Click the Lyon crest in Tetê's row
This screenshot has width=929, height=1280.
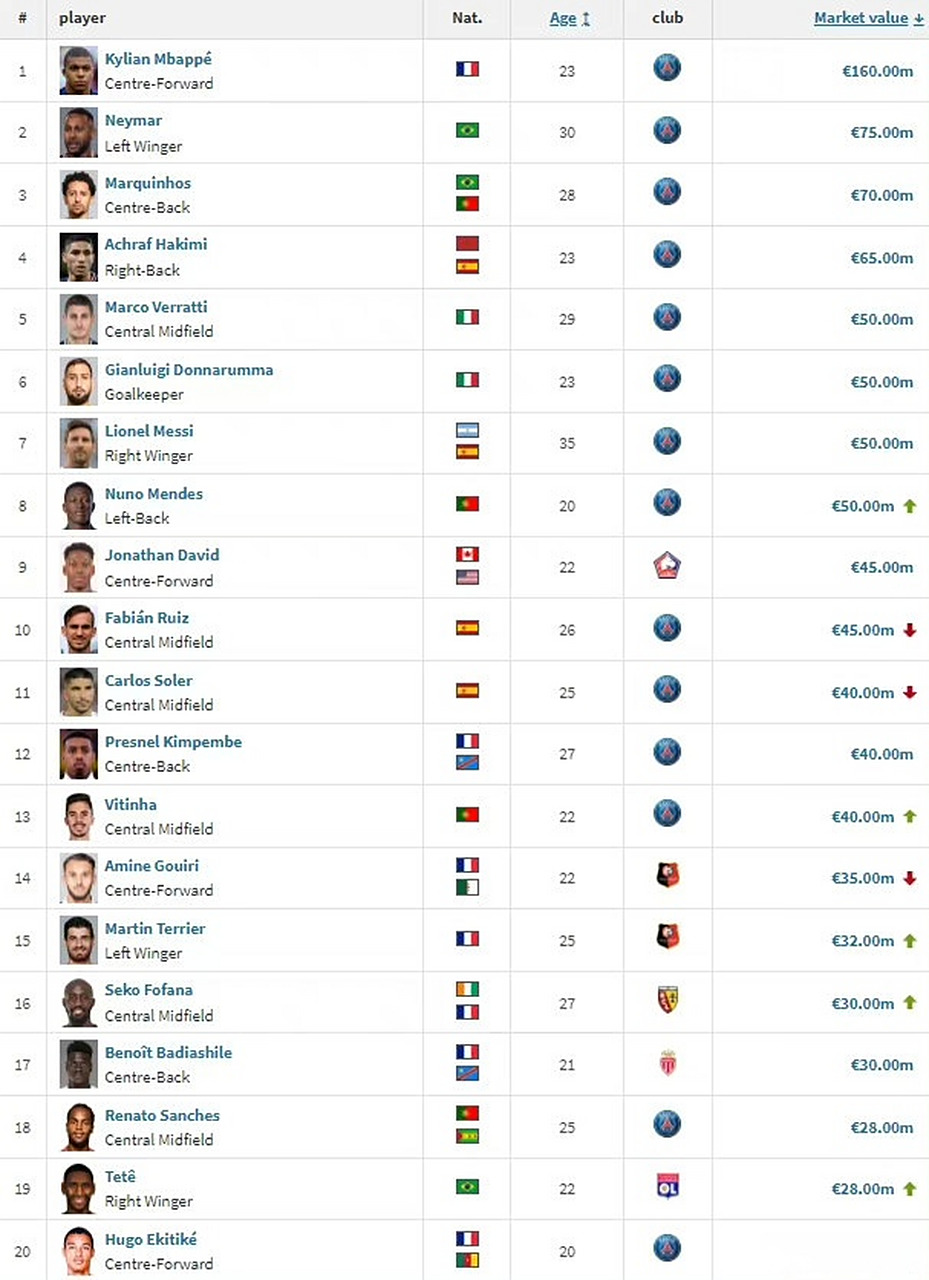point(667,1187)
